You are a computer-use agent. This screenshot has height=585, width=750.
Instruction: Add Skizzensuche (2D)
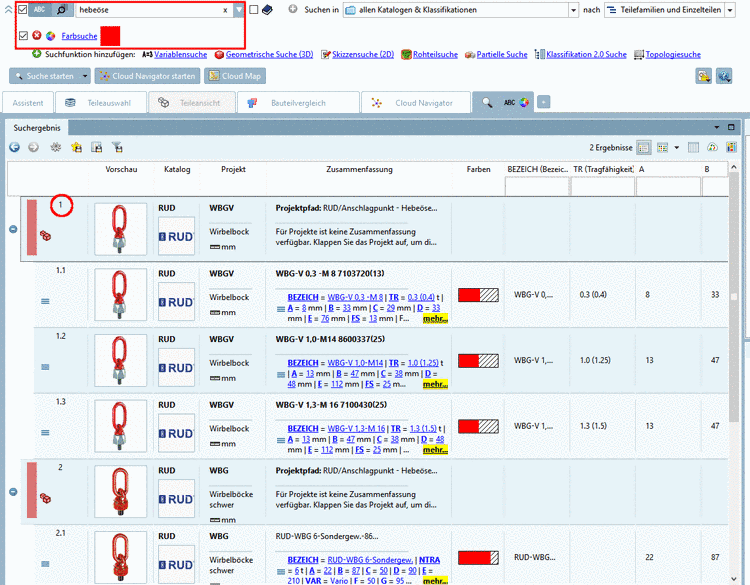coord(363,55)
